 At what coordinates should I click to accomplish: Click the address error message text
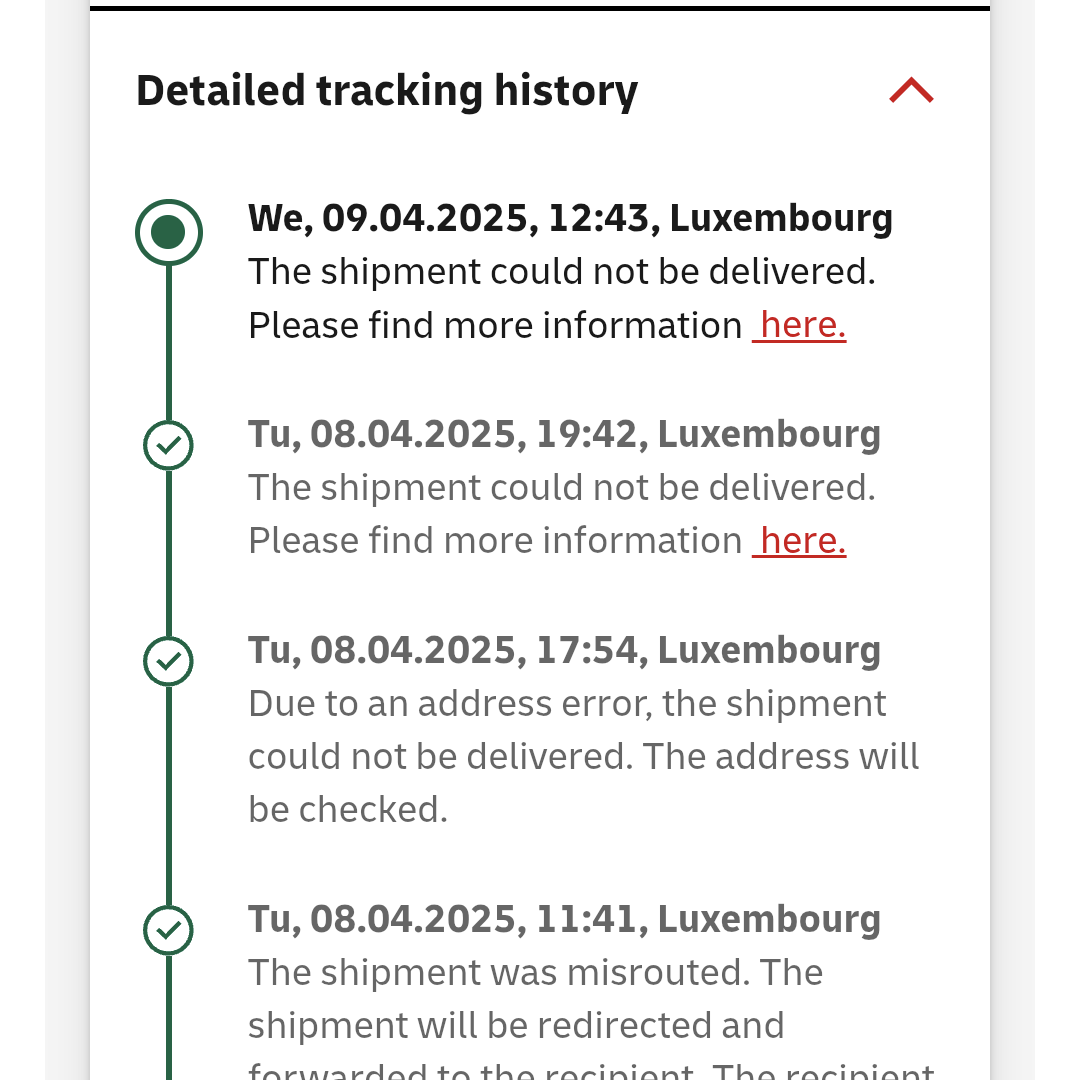[583, 756]
